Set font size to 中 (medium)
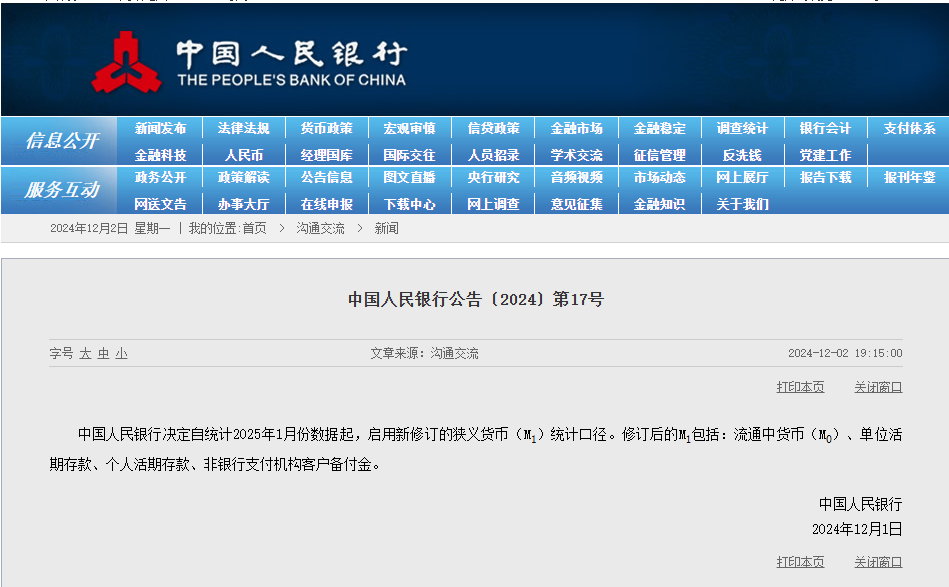This screenshot has height=587, width=949. pos(103,354)
